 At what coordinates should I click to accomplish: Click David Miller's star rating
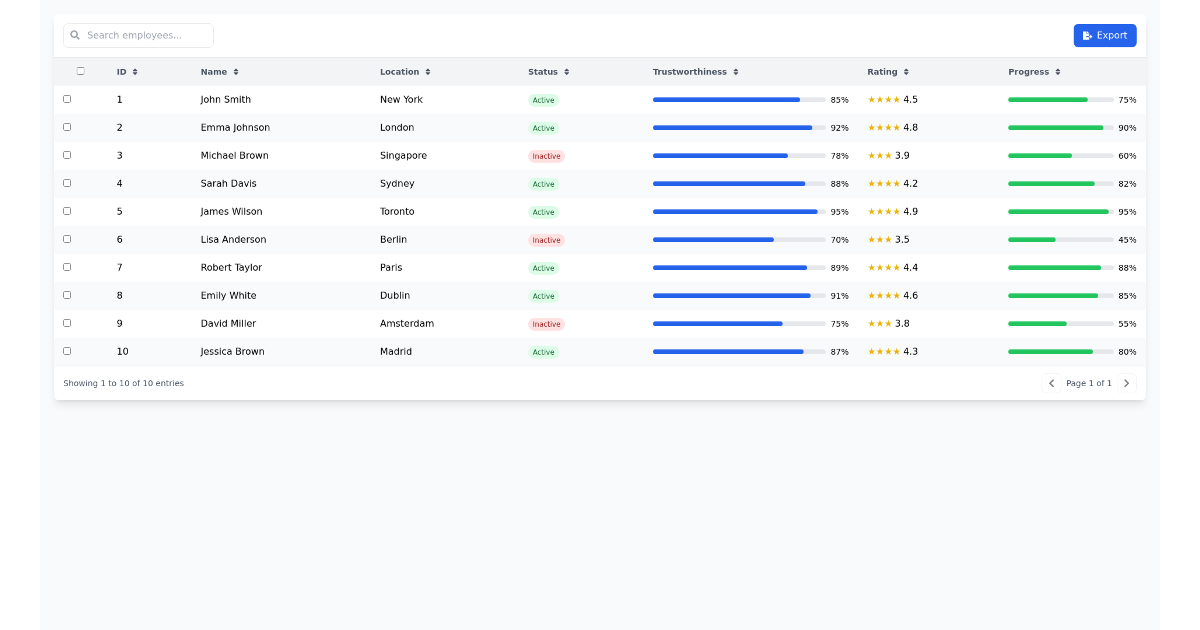click(x=879, y=324)
